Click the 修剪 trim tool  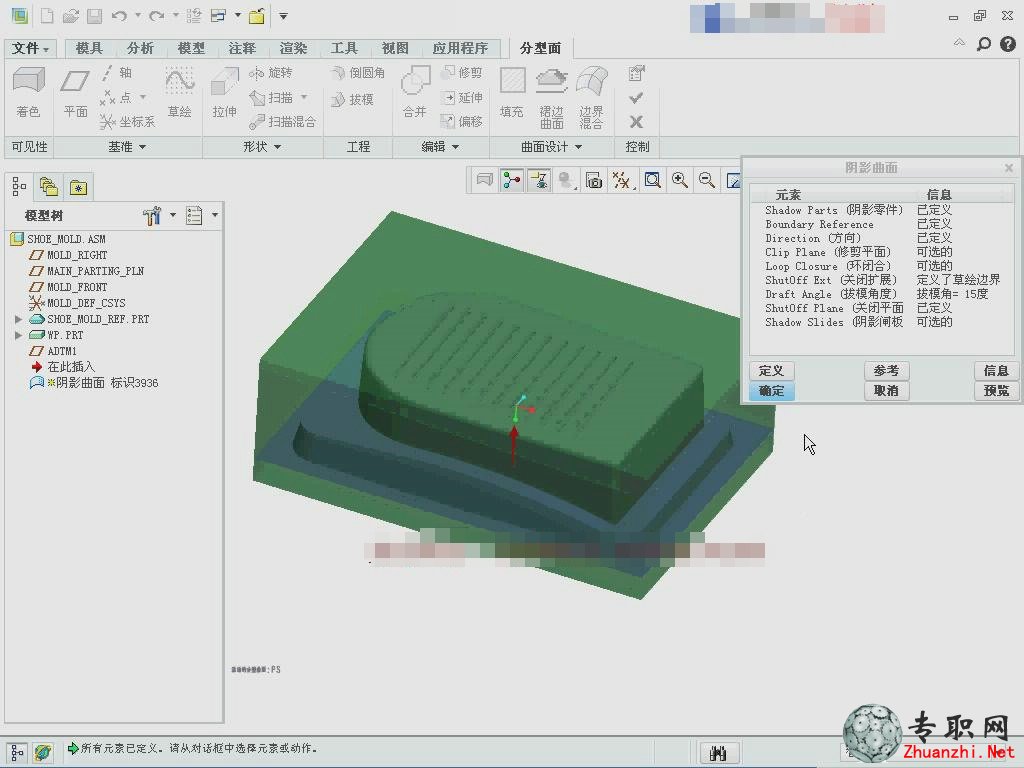click(x=462, y=72)
